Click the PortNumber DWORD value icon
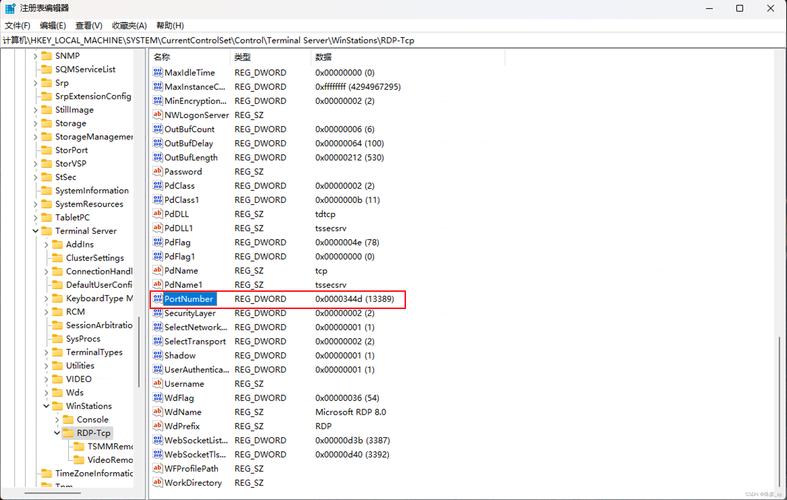Viewport: 787px width, 500px height. pyautogui.click(x=157, y=299)
